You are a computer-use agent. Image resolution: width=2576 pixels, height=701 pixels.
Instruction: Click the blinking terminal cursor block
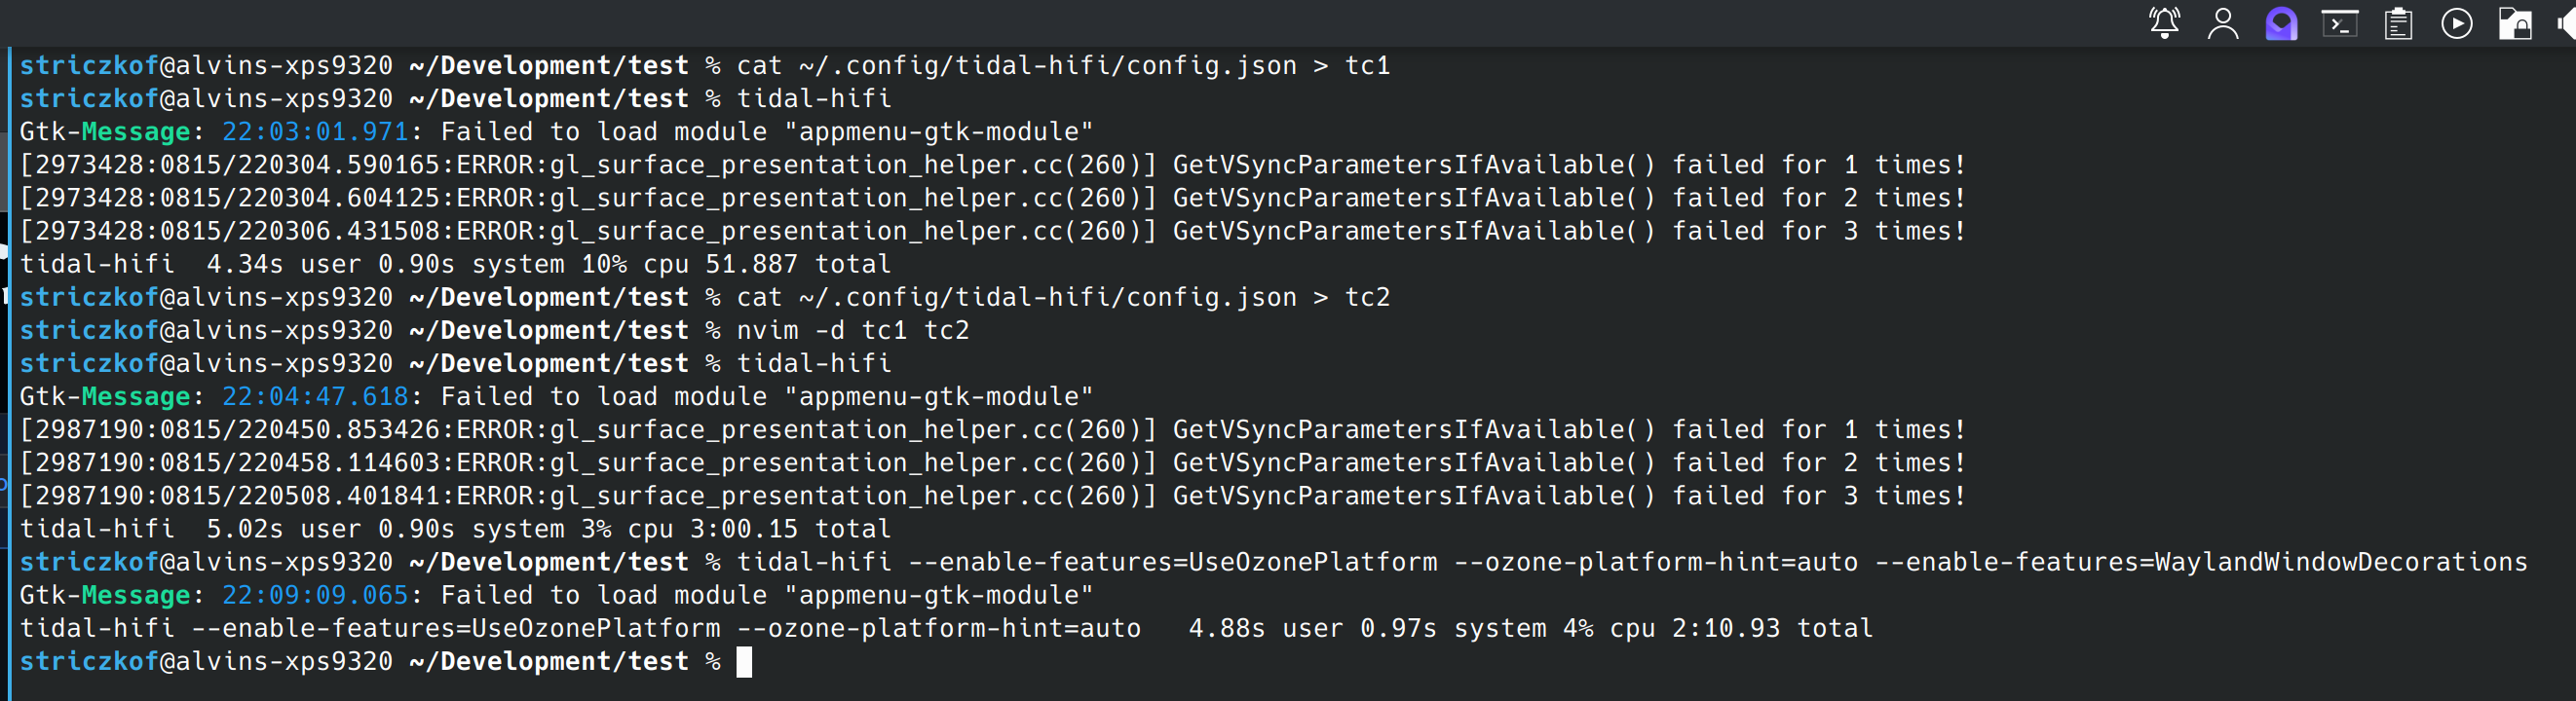[744, 661]
